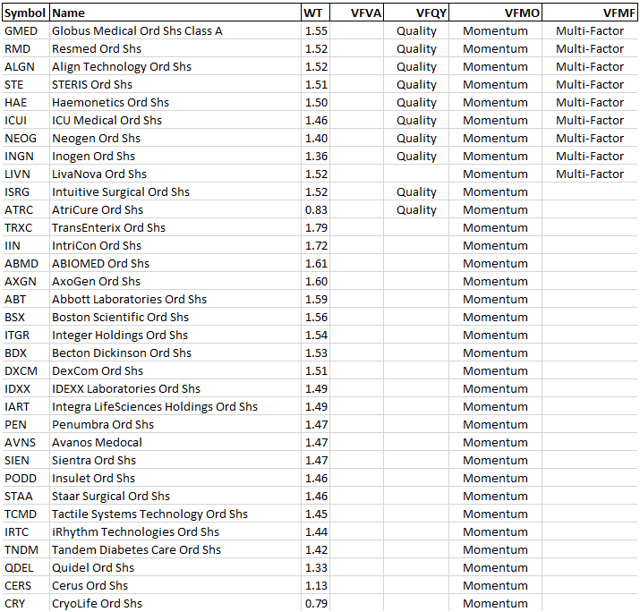Click the RMD symbol cell
The height and width of the screenshot is (612, 640).
[25, 49]
